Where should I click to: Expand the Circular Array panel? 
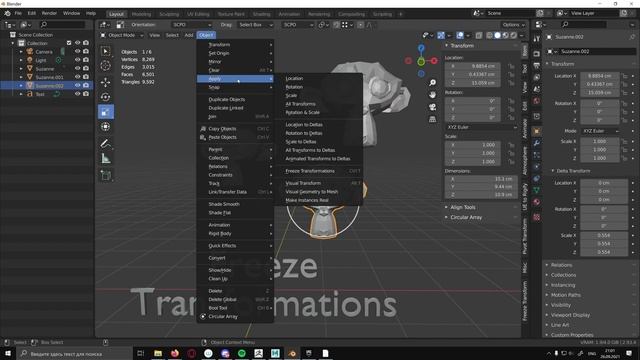tap(466, 218)
